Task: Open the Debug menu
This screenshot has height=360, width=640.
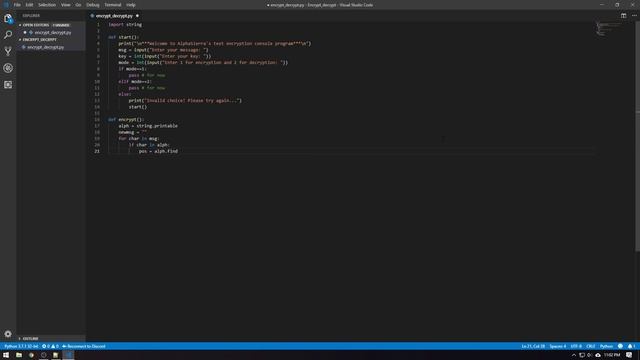Action: pos(93,5)
